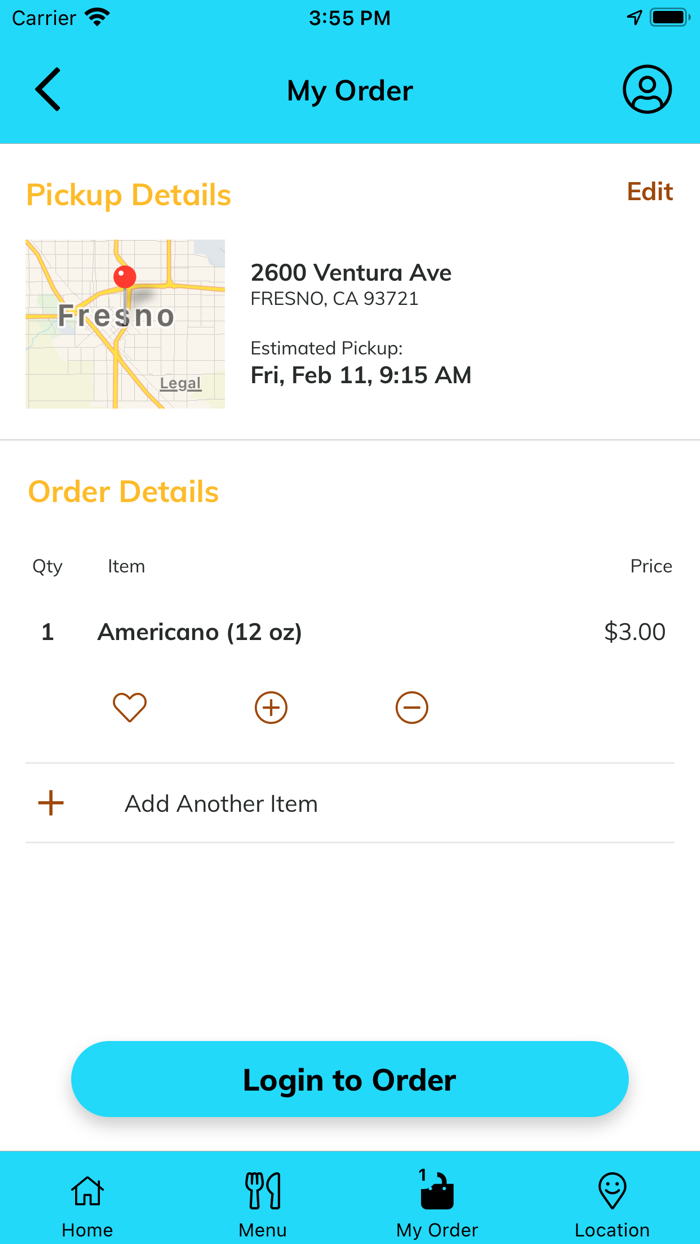The height and width of the screenshot is (1244, 700).
Task: Open the user profile icon
Action: point(647,90)
